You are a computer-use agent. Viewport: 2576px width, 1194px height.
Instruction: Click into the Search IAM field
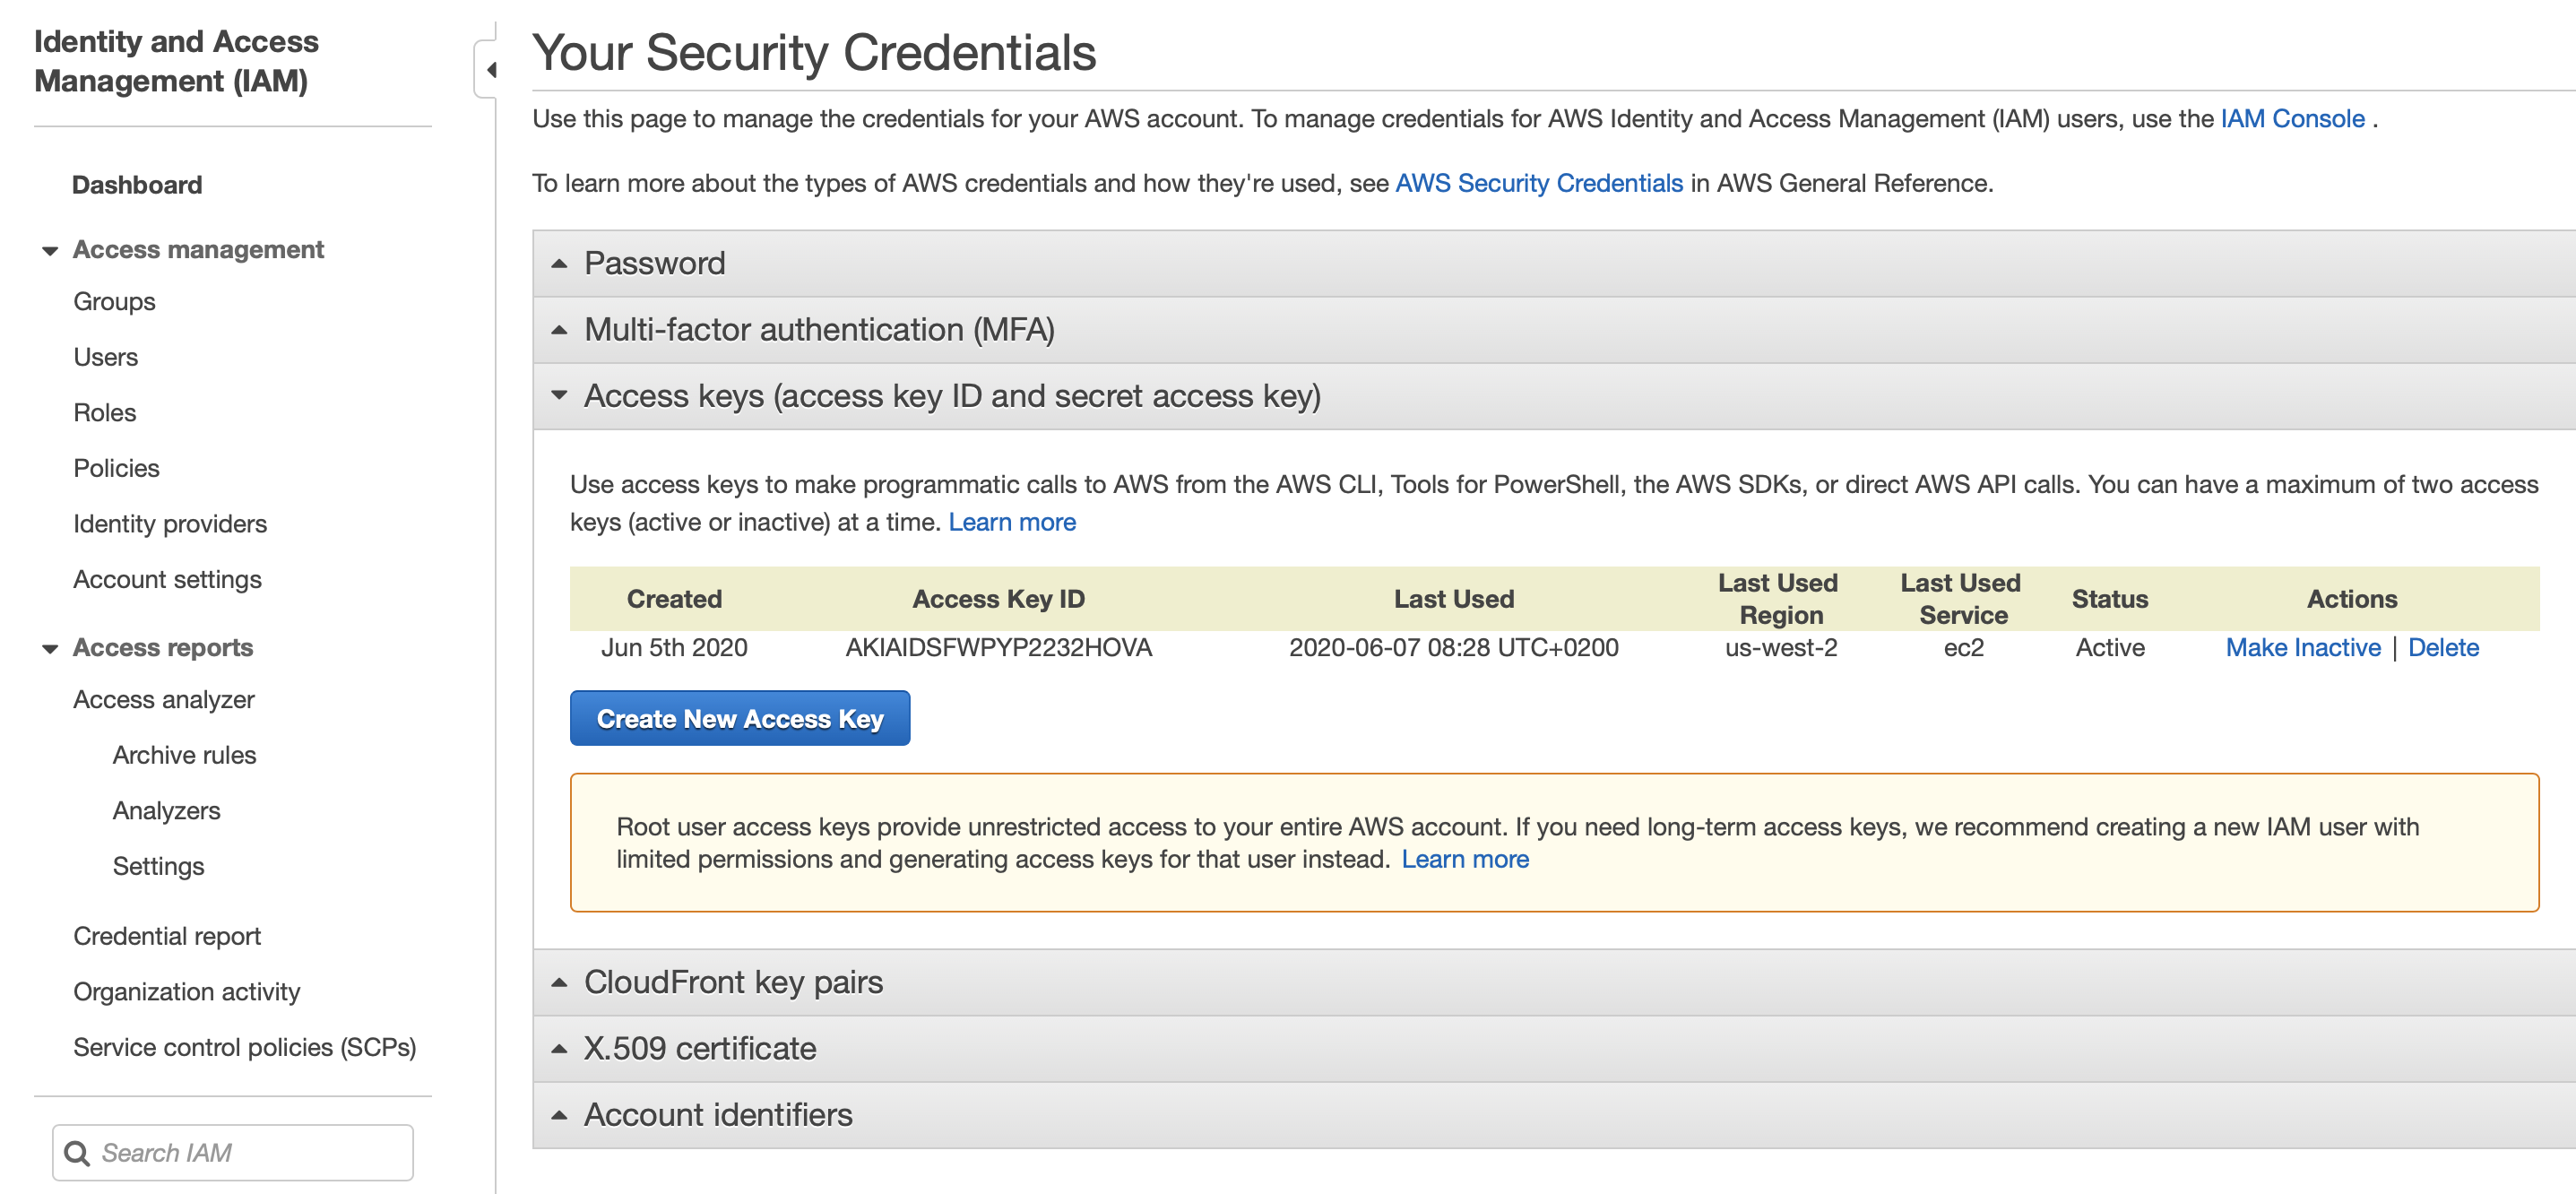[x=233, y=1153]
